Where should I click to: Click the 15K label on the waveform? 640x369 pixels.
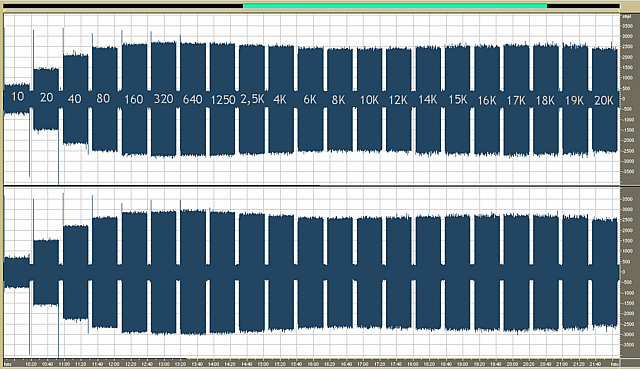point(458,100)
